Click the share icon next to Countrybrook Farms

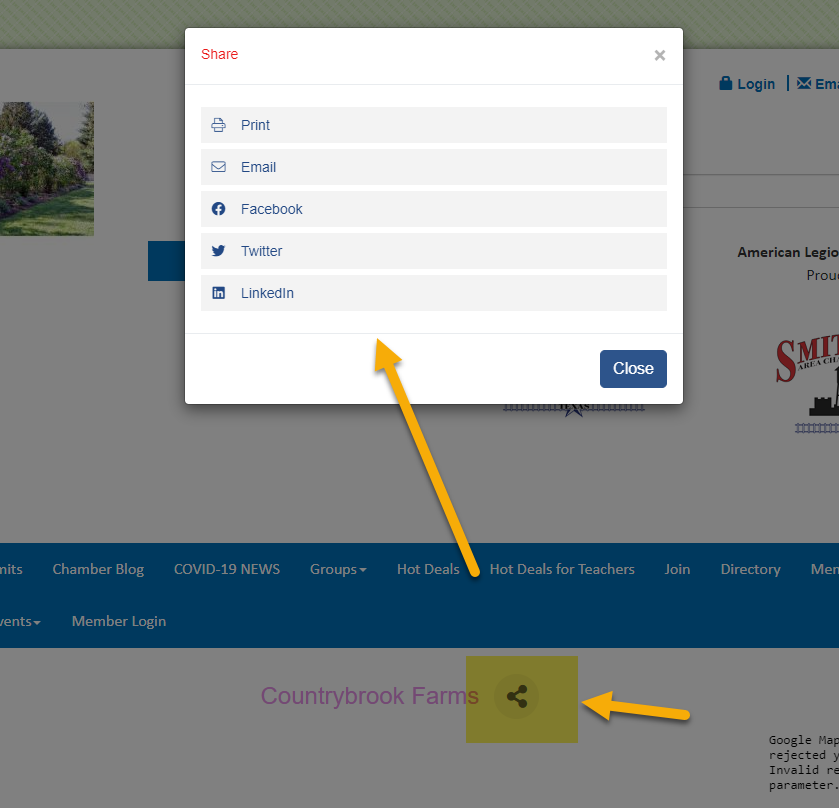517,697
